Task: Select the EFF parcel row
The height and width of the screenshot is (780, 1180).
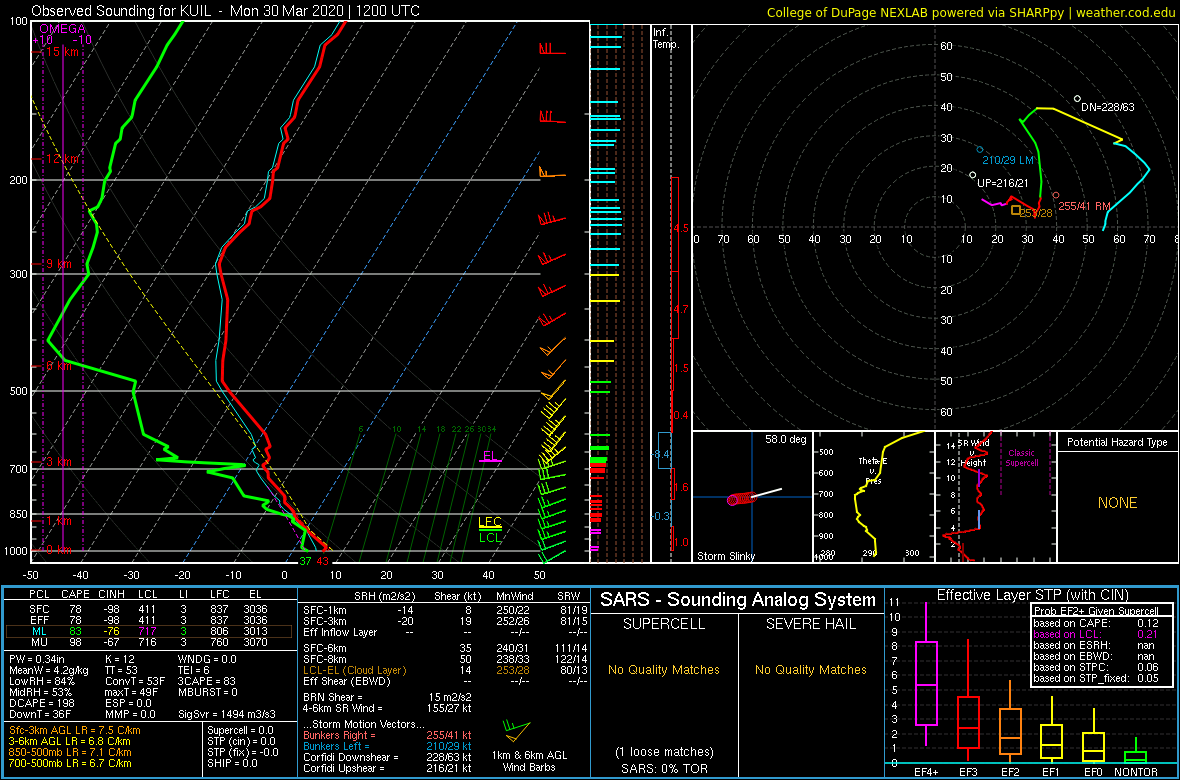Action: point(148,620)
